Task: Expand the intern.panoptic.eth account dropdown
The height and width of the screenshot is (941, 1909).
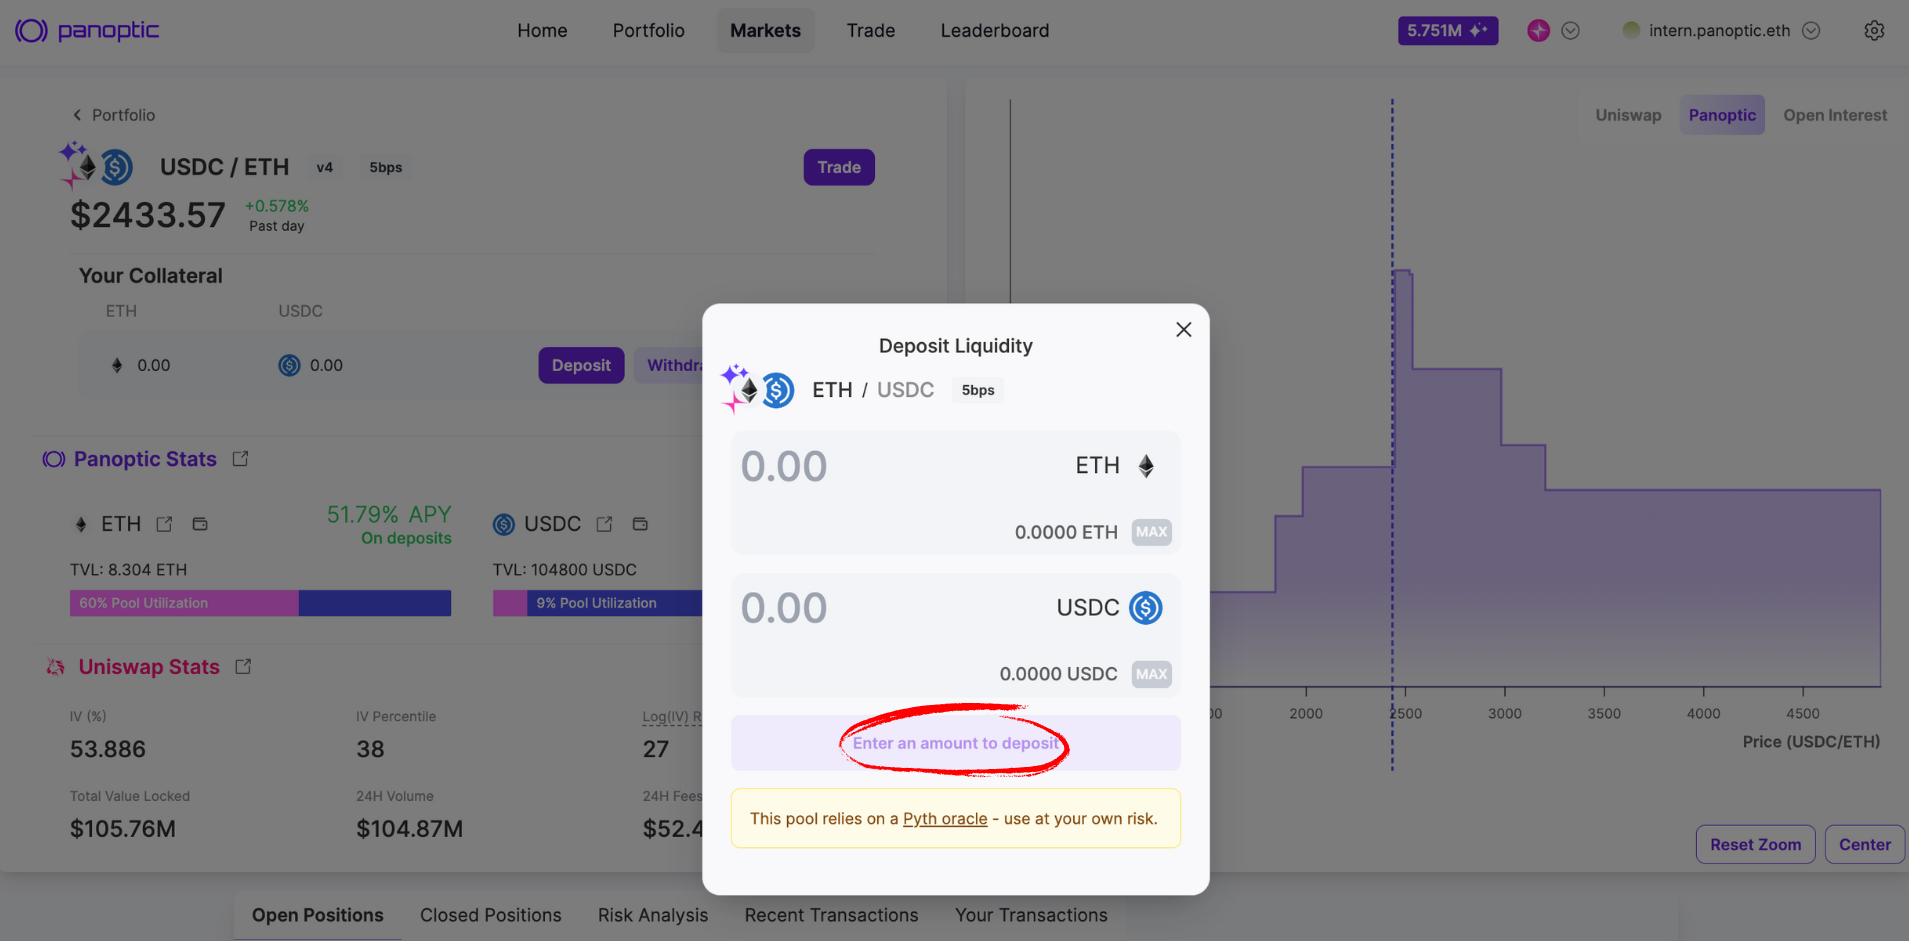Action: tap(1811, 31)
